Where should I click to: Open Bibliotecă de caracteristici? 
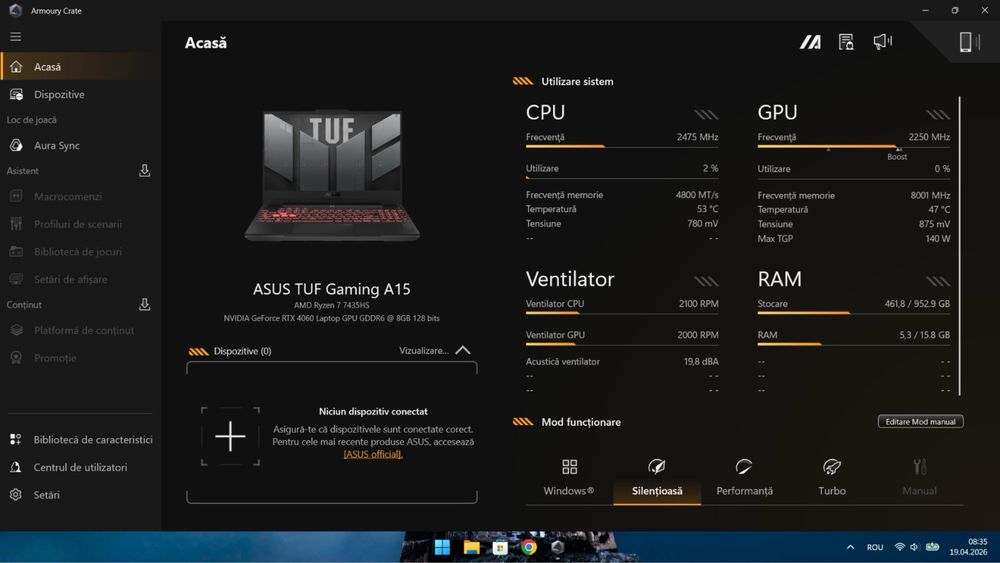coord(80,439)
